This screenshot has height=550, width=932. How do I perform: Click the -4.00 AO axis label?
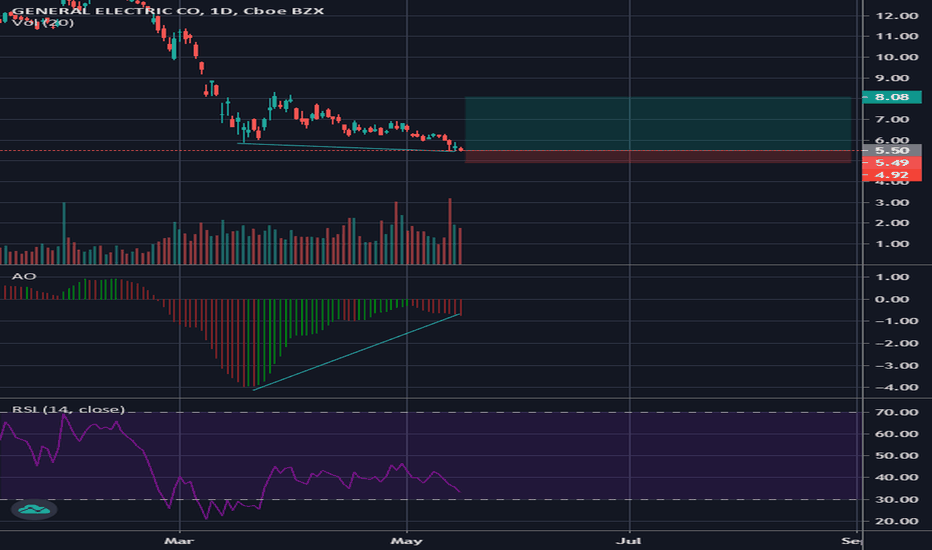click(896, 387)
